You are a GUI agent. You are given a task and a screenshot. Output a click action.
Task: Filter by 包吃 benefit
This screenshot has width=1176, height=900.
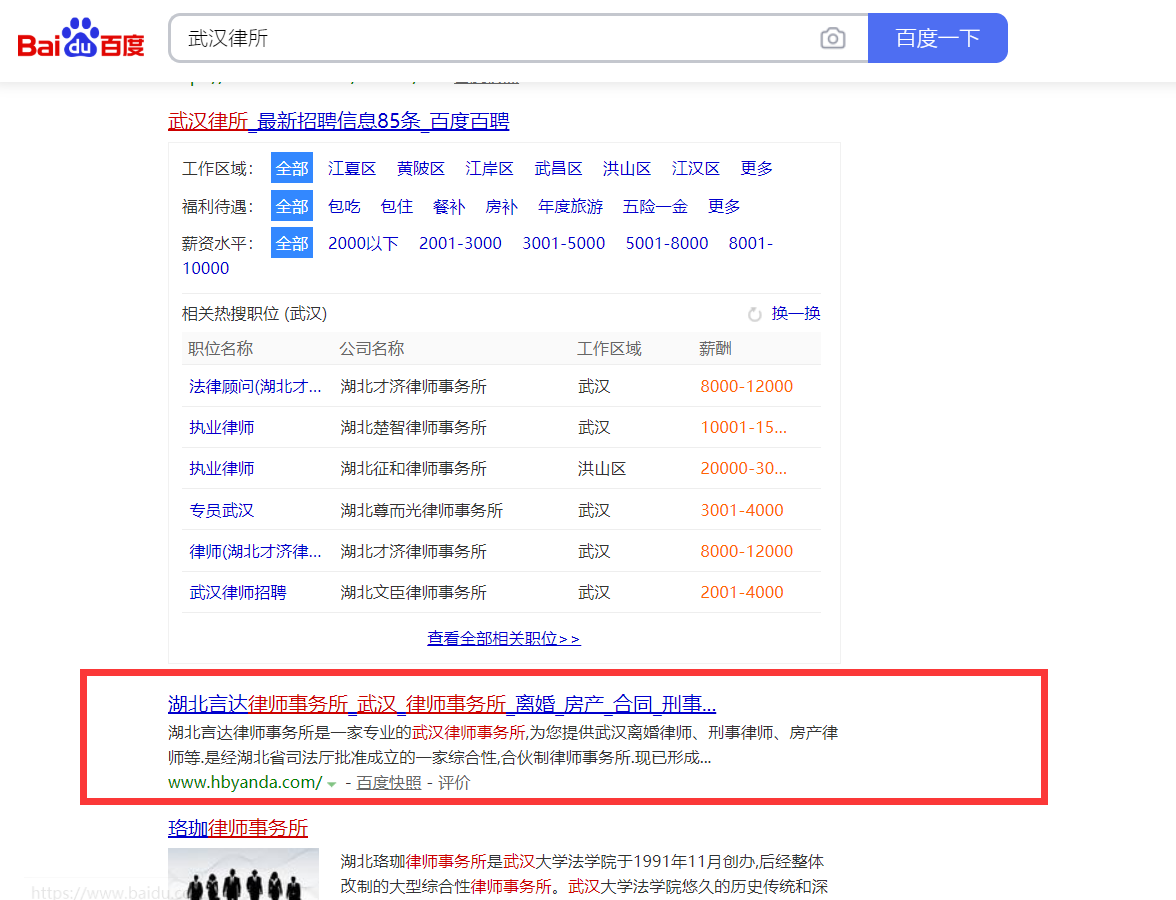click(344, 206)
